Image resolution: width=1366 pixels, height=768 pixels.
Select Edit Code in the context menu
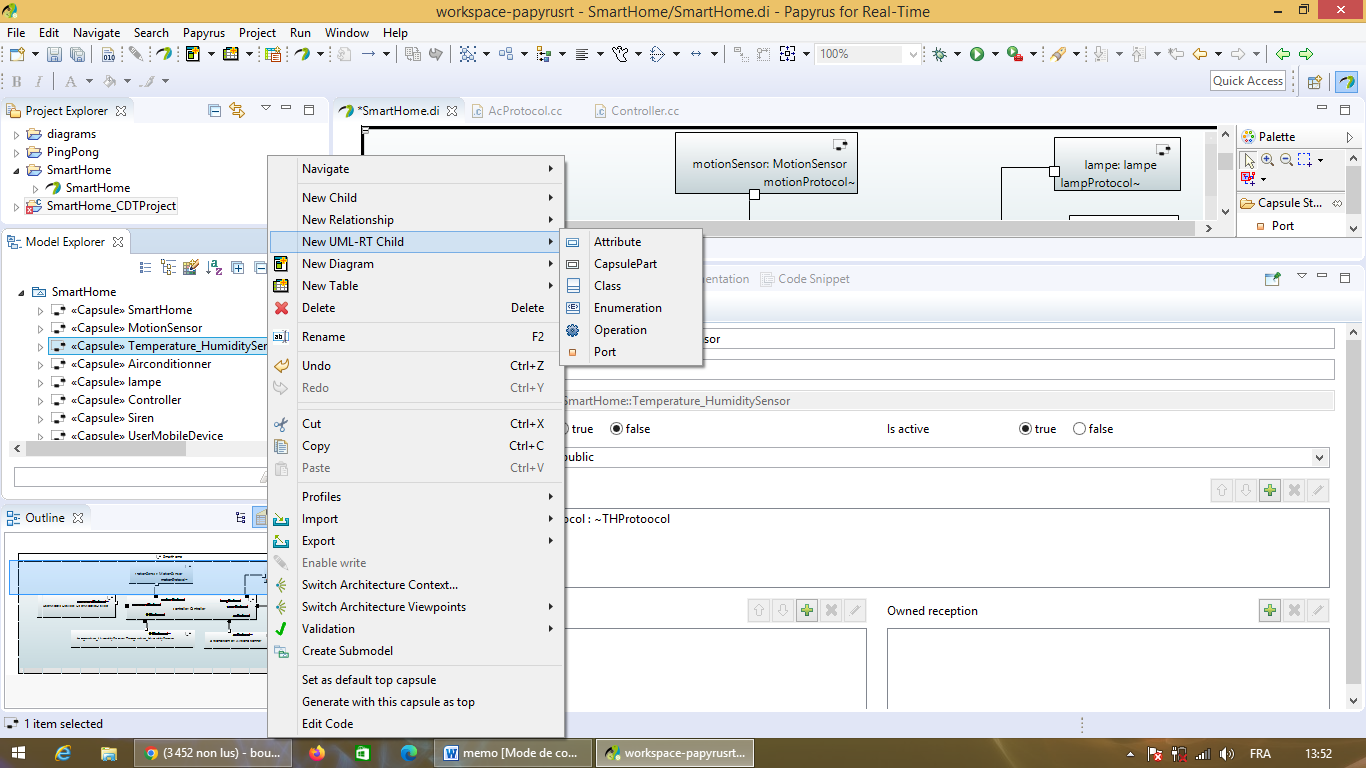[x=415, y=724]
